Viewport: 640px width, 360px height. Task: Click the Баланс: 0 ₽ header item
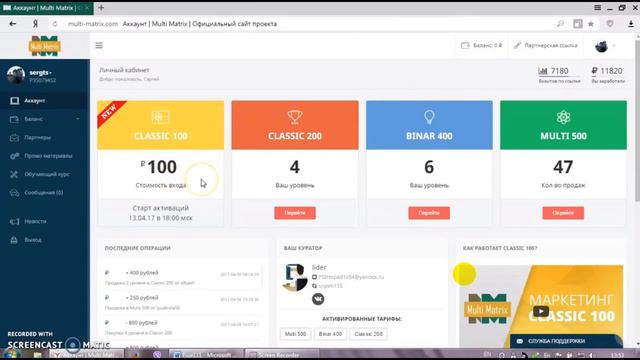[482, 45]
